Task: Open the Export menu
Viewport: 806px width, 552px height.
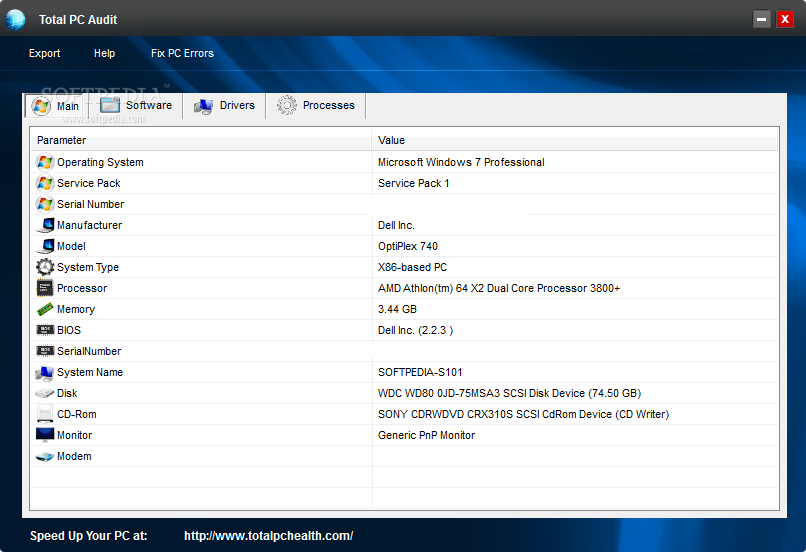Action: pos(44,53)
